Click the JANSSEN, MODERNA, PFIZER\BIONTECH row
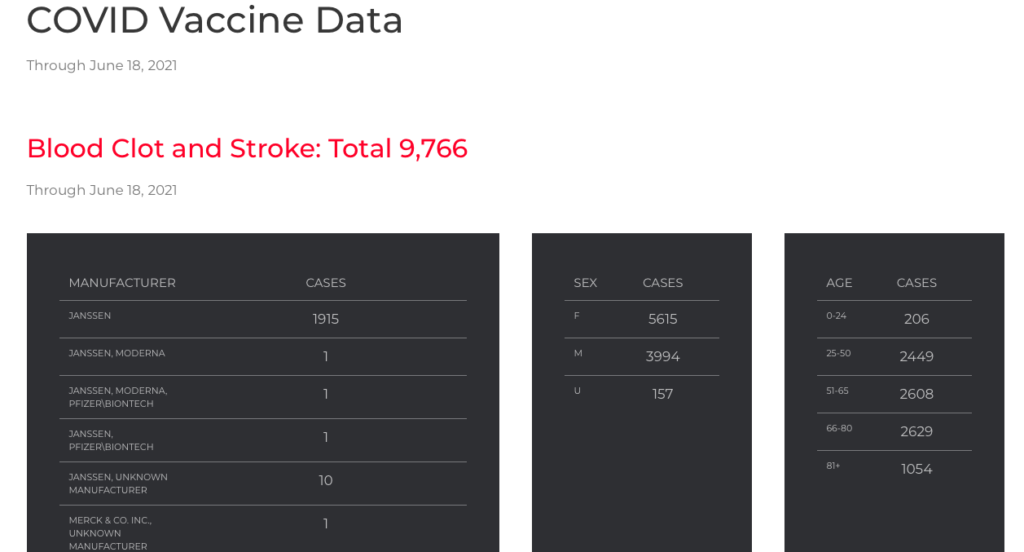Image resolution: width=1024 pixels, height=552 pixels. click(x=118, y=397)
